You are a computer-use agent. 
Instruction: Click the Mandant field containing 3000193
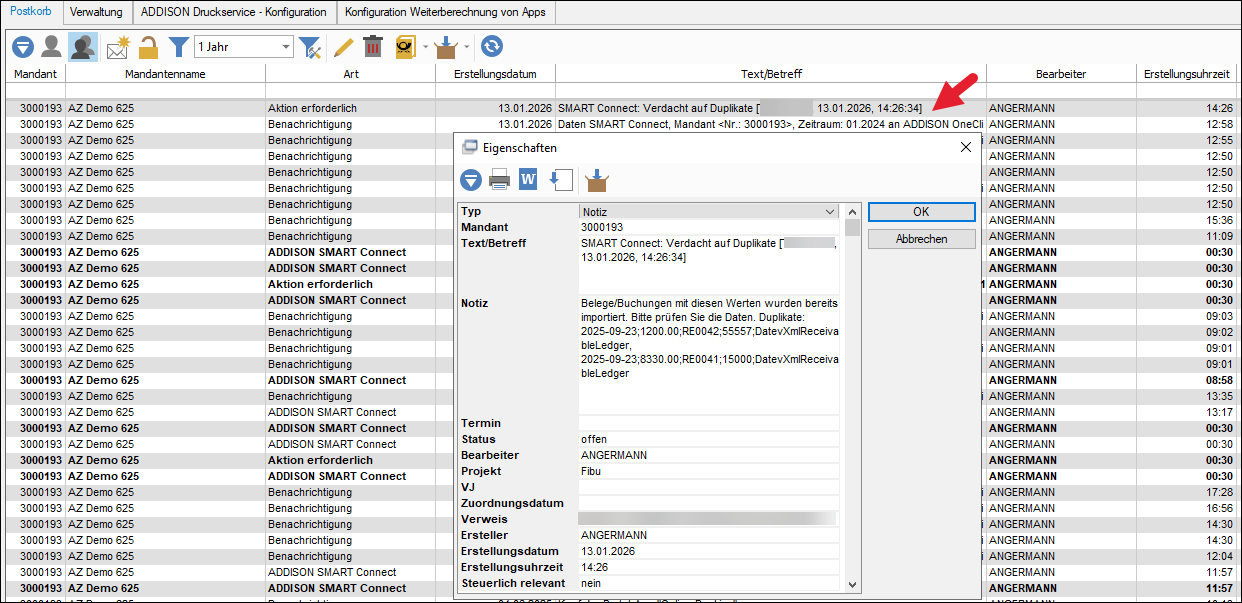click(x=708, y=228)
